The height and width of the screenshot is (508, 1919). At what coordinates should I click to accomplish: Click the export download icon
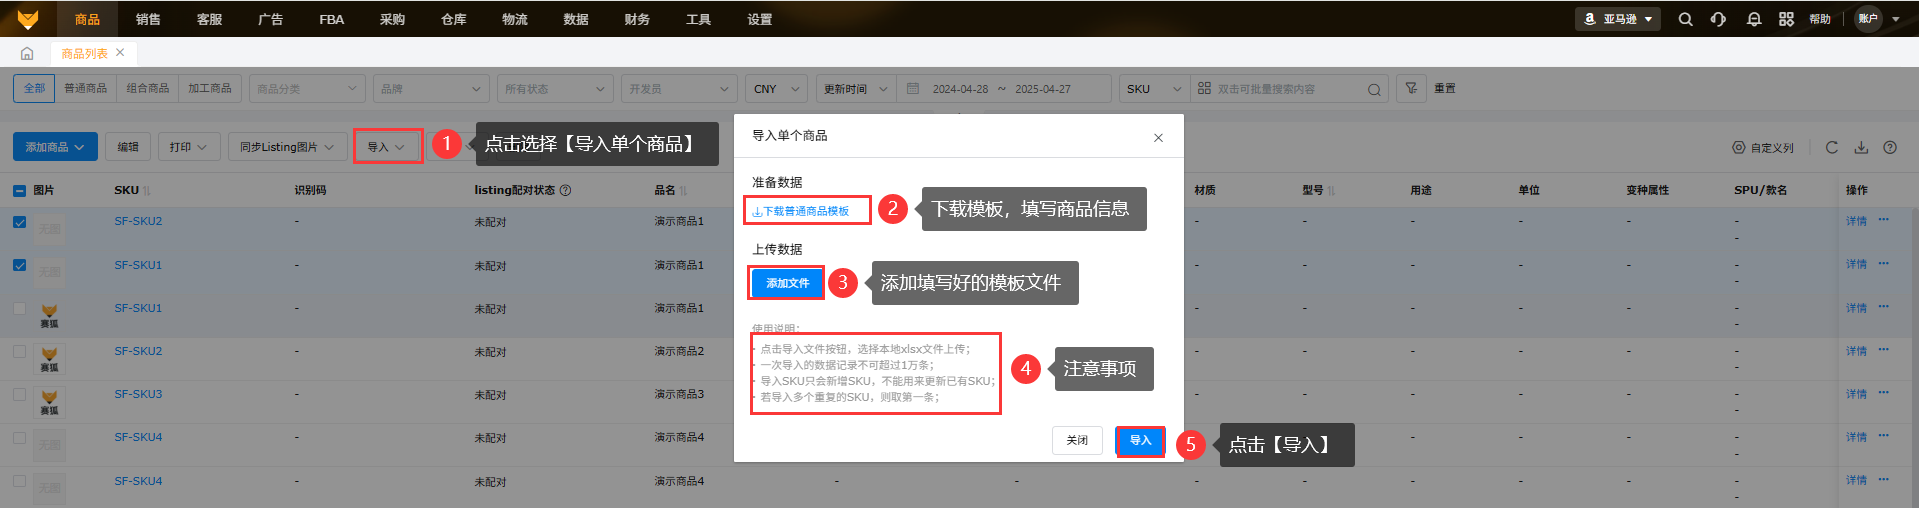coord(1861,147)
